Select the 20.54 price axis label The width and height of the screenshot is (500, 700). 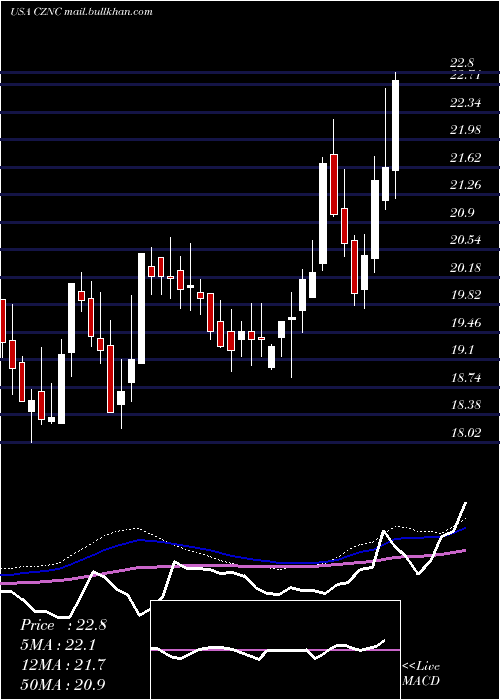466,240
